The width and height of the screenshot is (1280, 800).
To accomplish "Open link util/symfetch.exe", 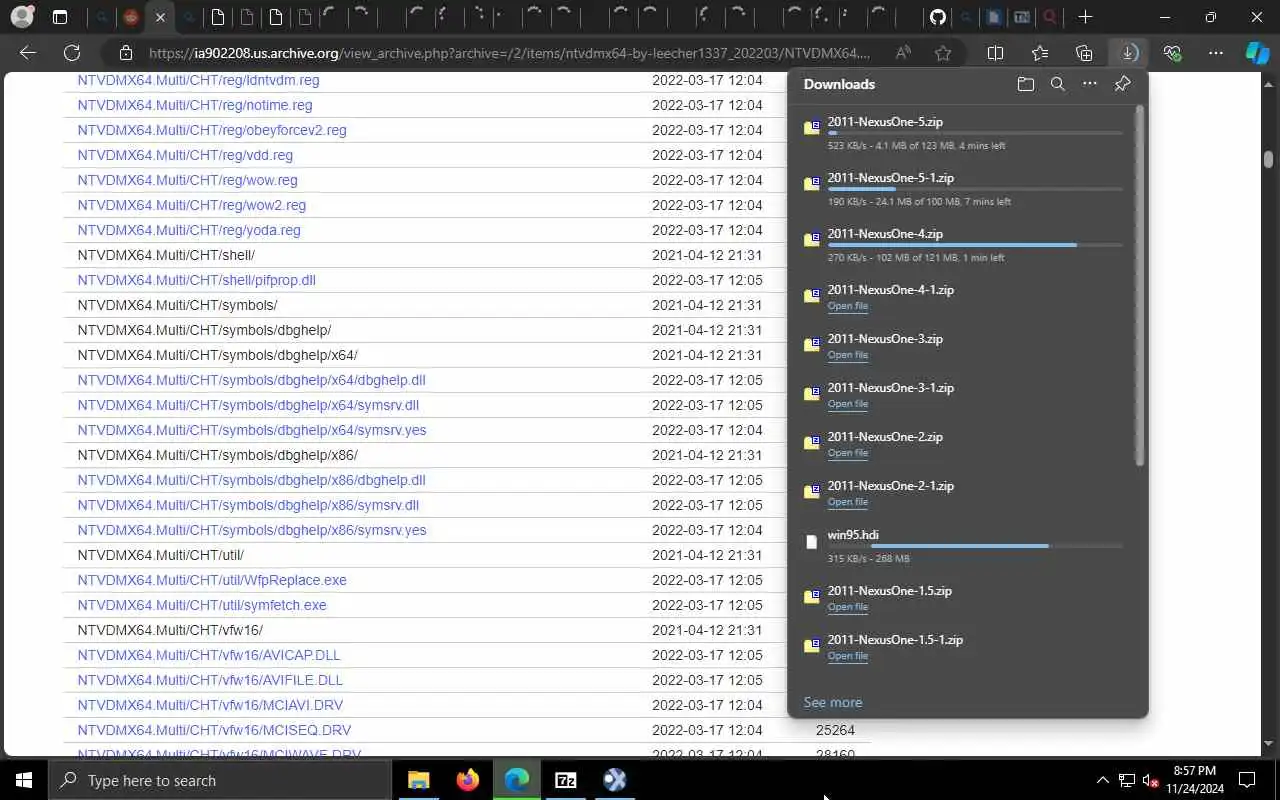I will [x=202, y=605].
